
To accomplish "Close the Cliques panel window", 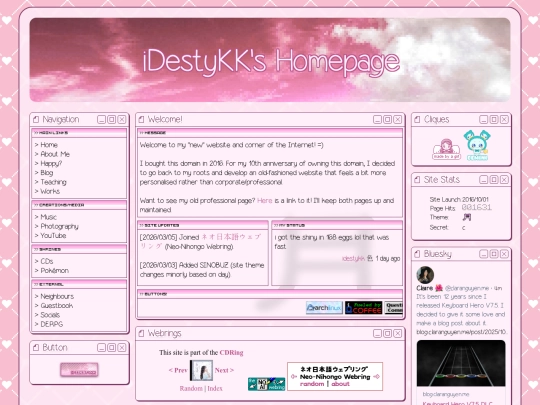I will pos(504,120).
